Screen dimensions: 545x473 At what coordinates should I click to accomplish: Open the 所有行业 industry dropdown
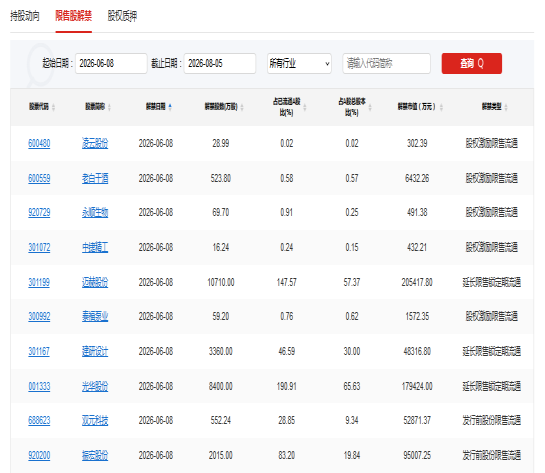(x=299, y=64)
